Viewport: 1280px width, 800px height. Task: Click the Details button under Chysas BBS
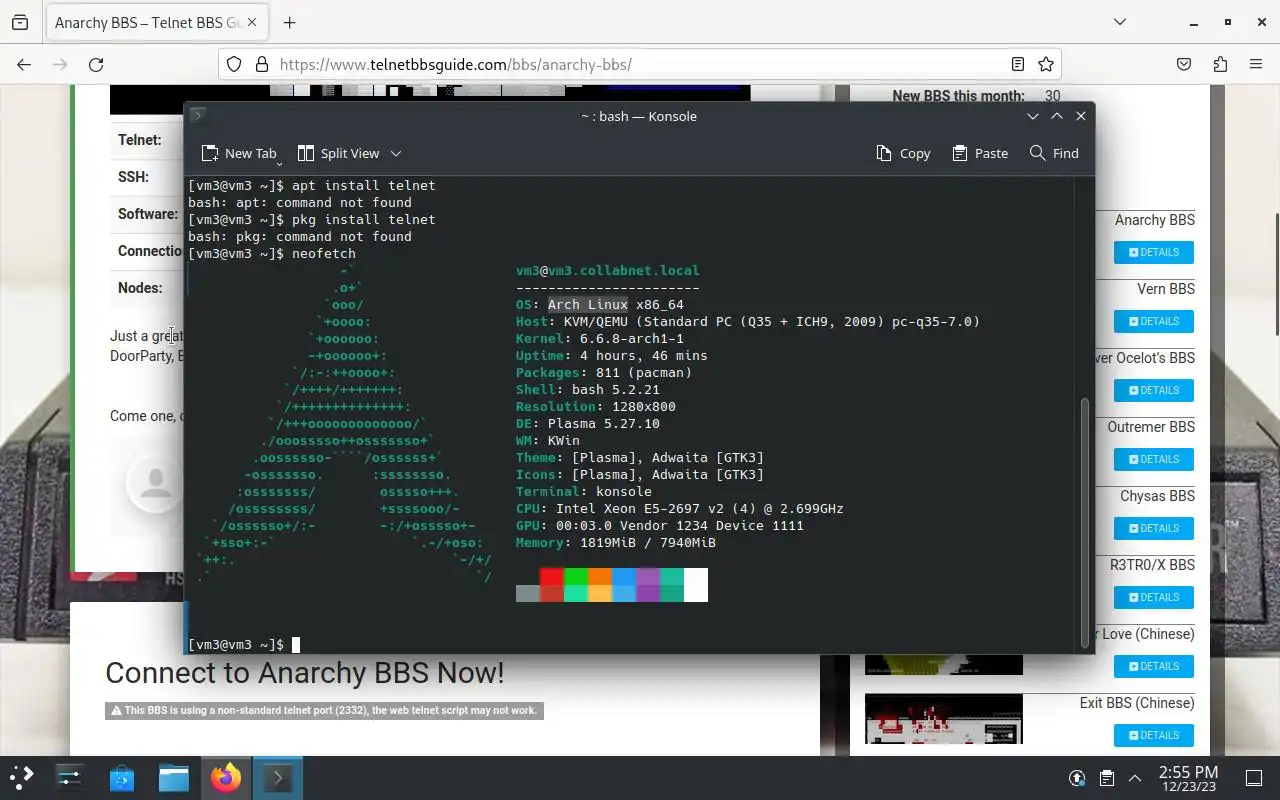(x=1154, y=528)
